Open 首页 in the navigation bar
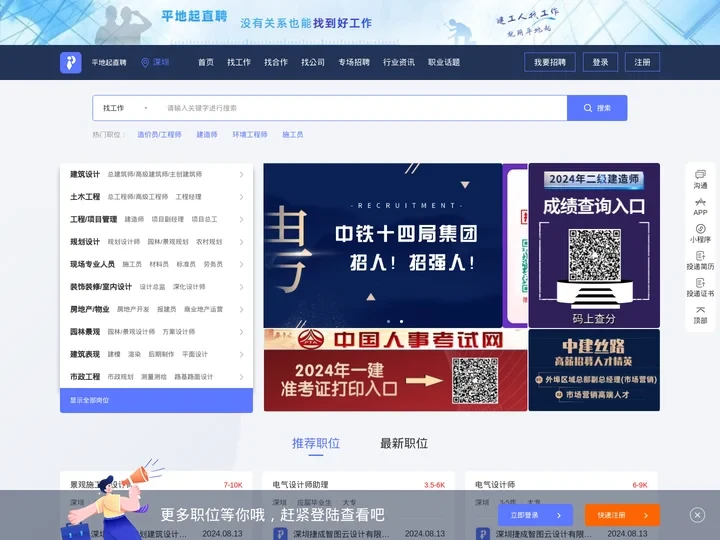The image size is (720, 540). pyautogui.click(x=206, y=62)
